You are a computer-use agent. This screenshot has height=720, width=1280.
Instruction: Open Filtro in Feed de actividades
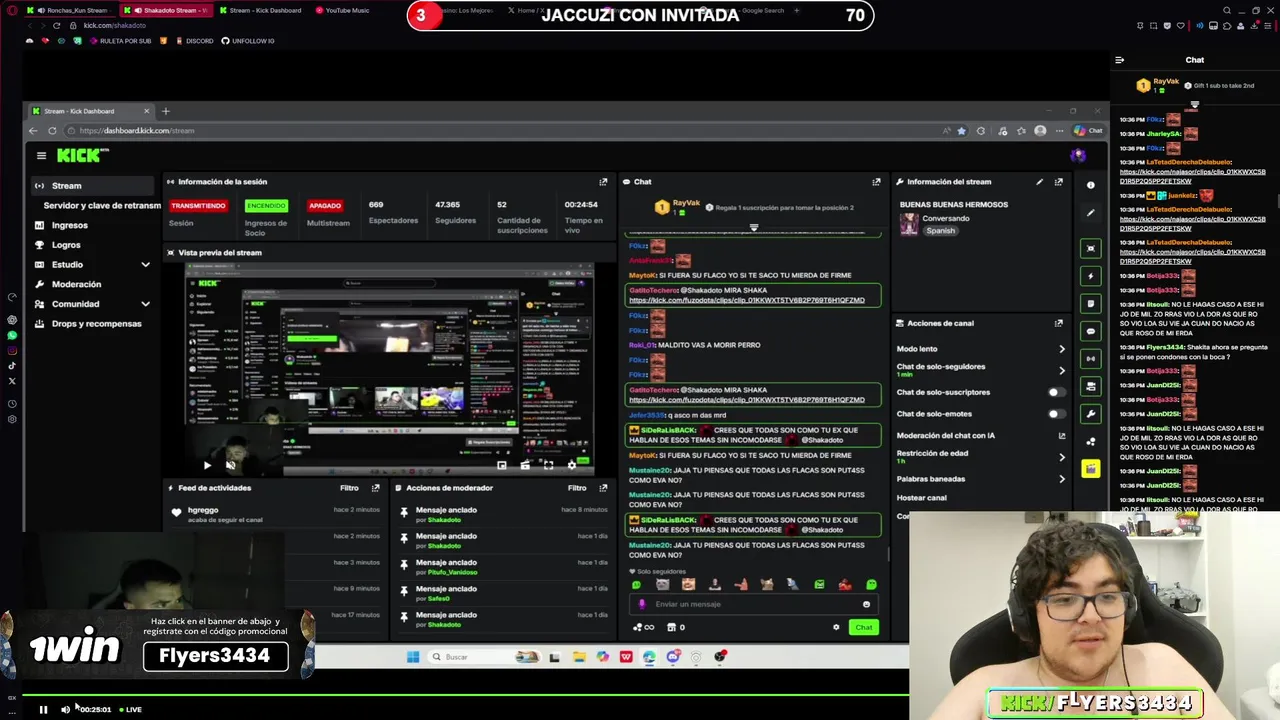coord(349,488)
